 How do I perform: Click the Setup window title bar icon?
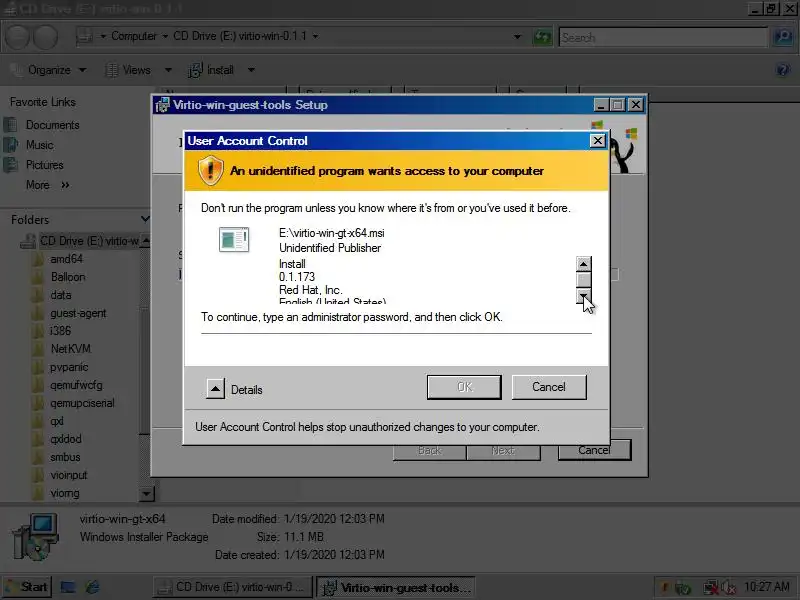(162, 105)
